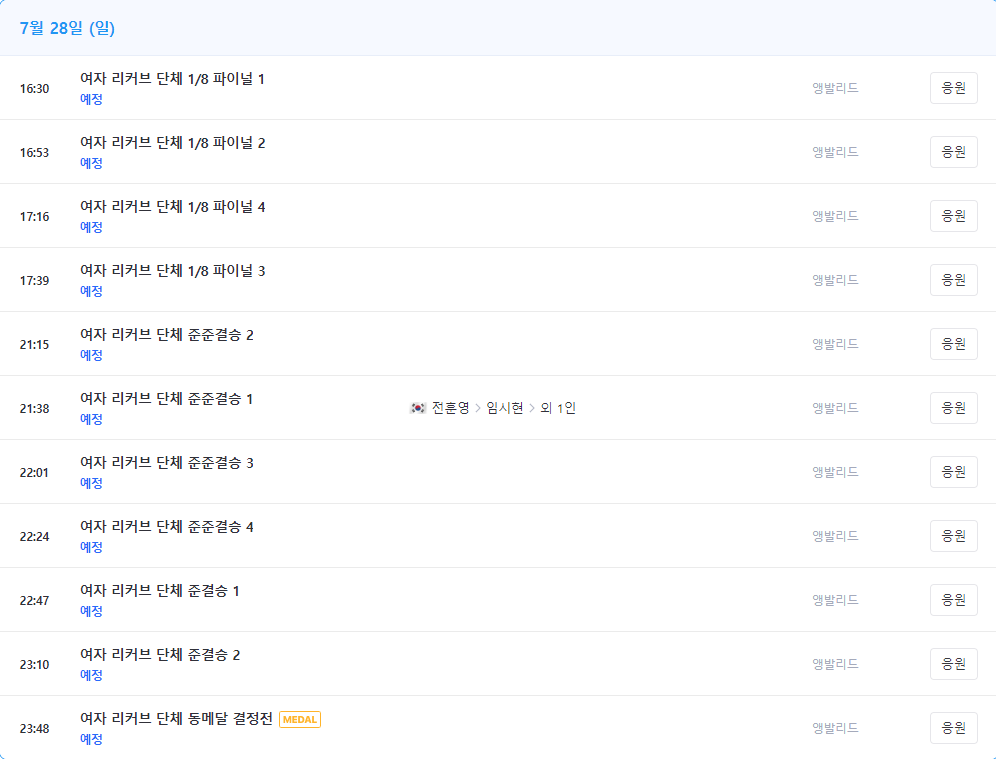Click 응원 button for 준준결승 4
This screenshot has width=996, height=759.
pyautogui.click(x=953, y=536)
